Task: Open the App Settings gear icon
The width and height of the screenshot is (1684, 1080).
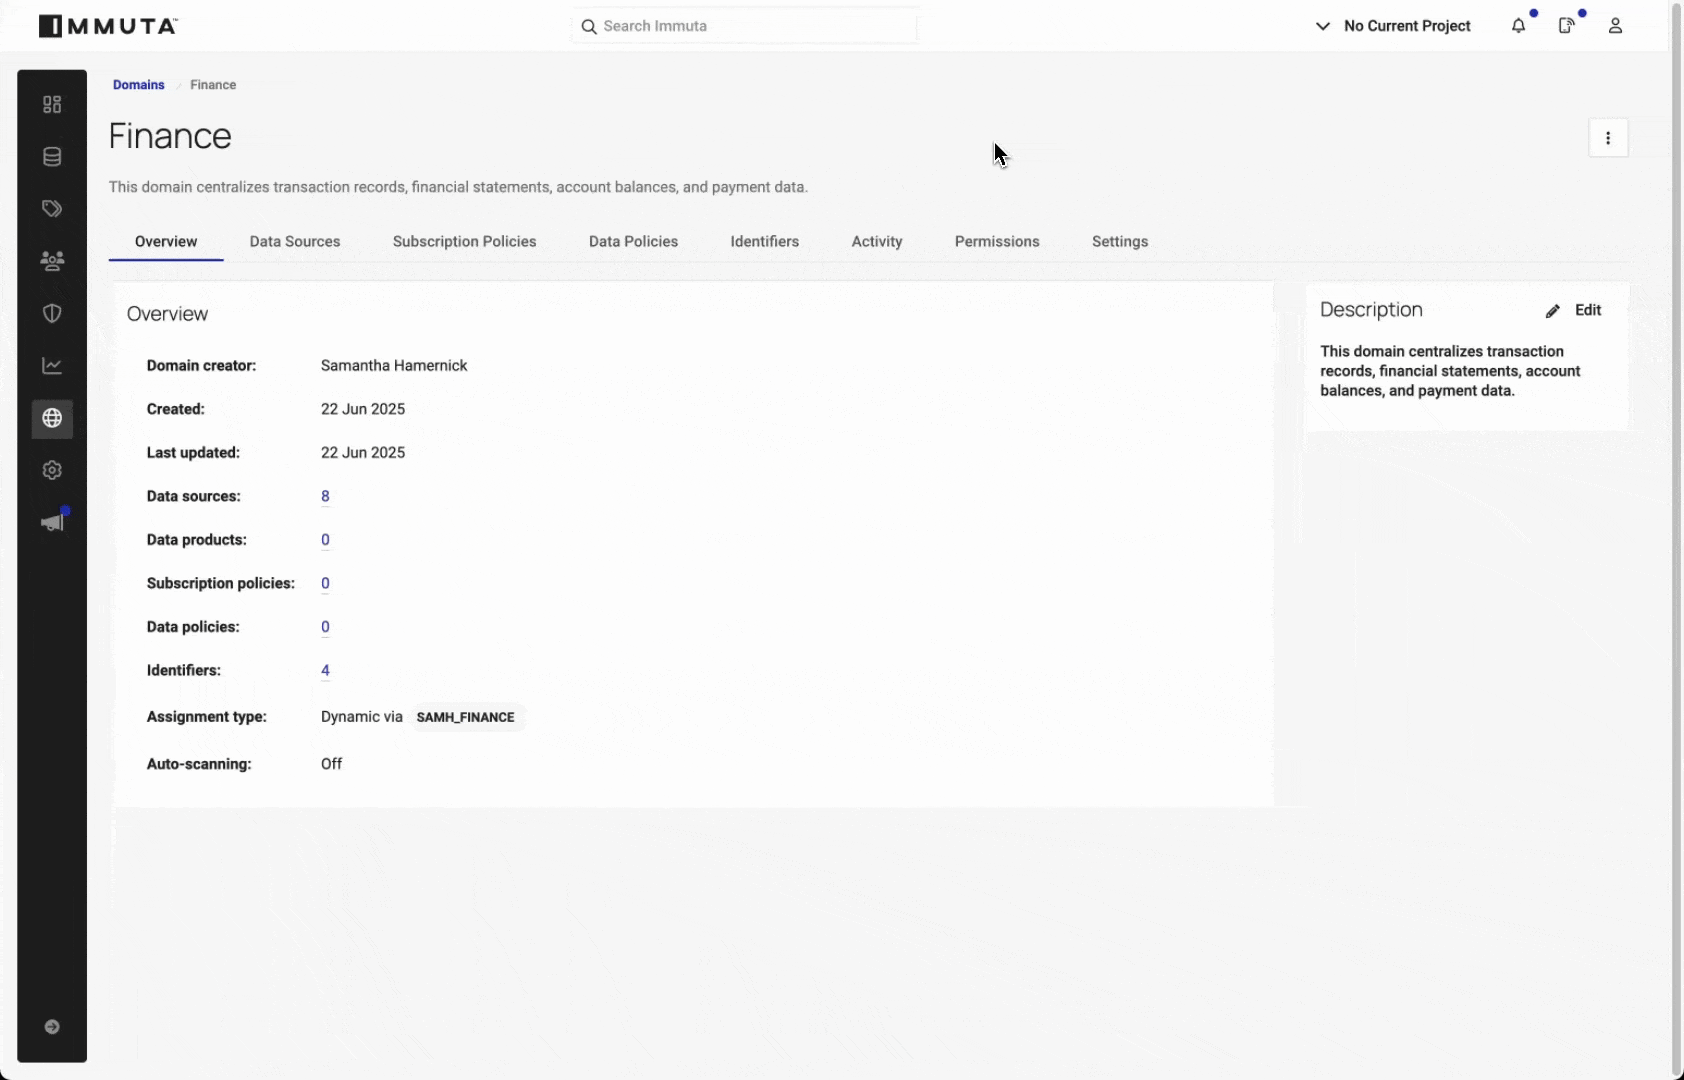Action: (52, 470)
